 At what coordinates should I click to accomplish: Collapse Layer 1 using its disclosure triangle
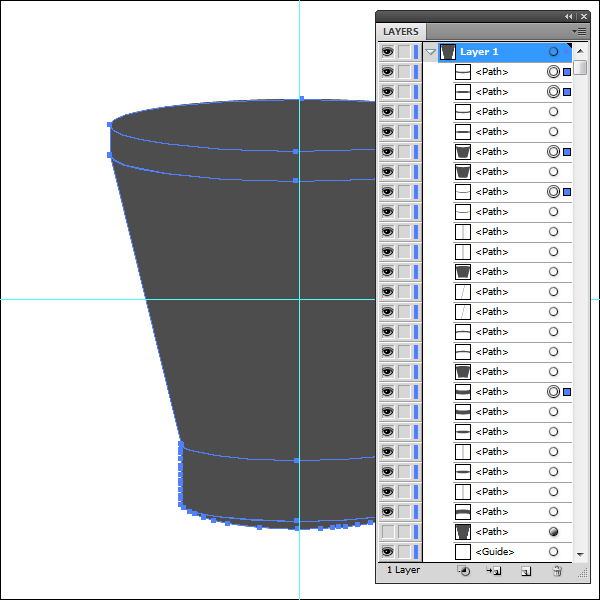click(430, 52)
